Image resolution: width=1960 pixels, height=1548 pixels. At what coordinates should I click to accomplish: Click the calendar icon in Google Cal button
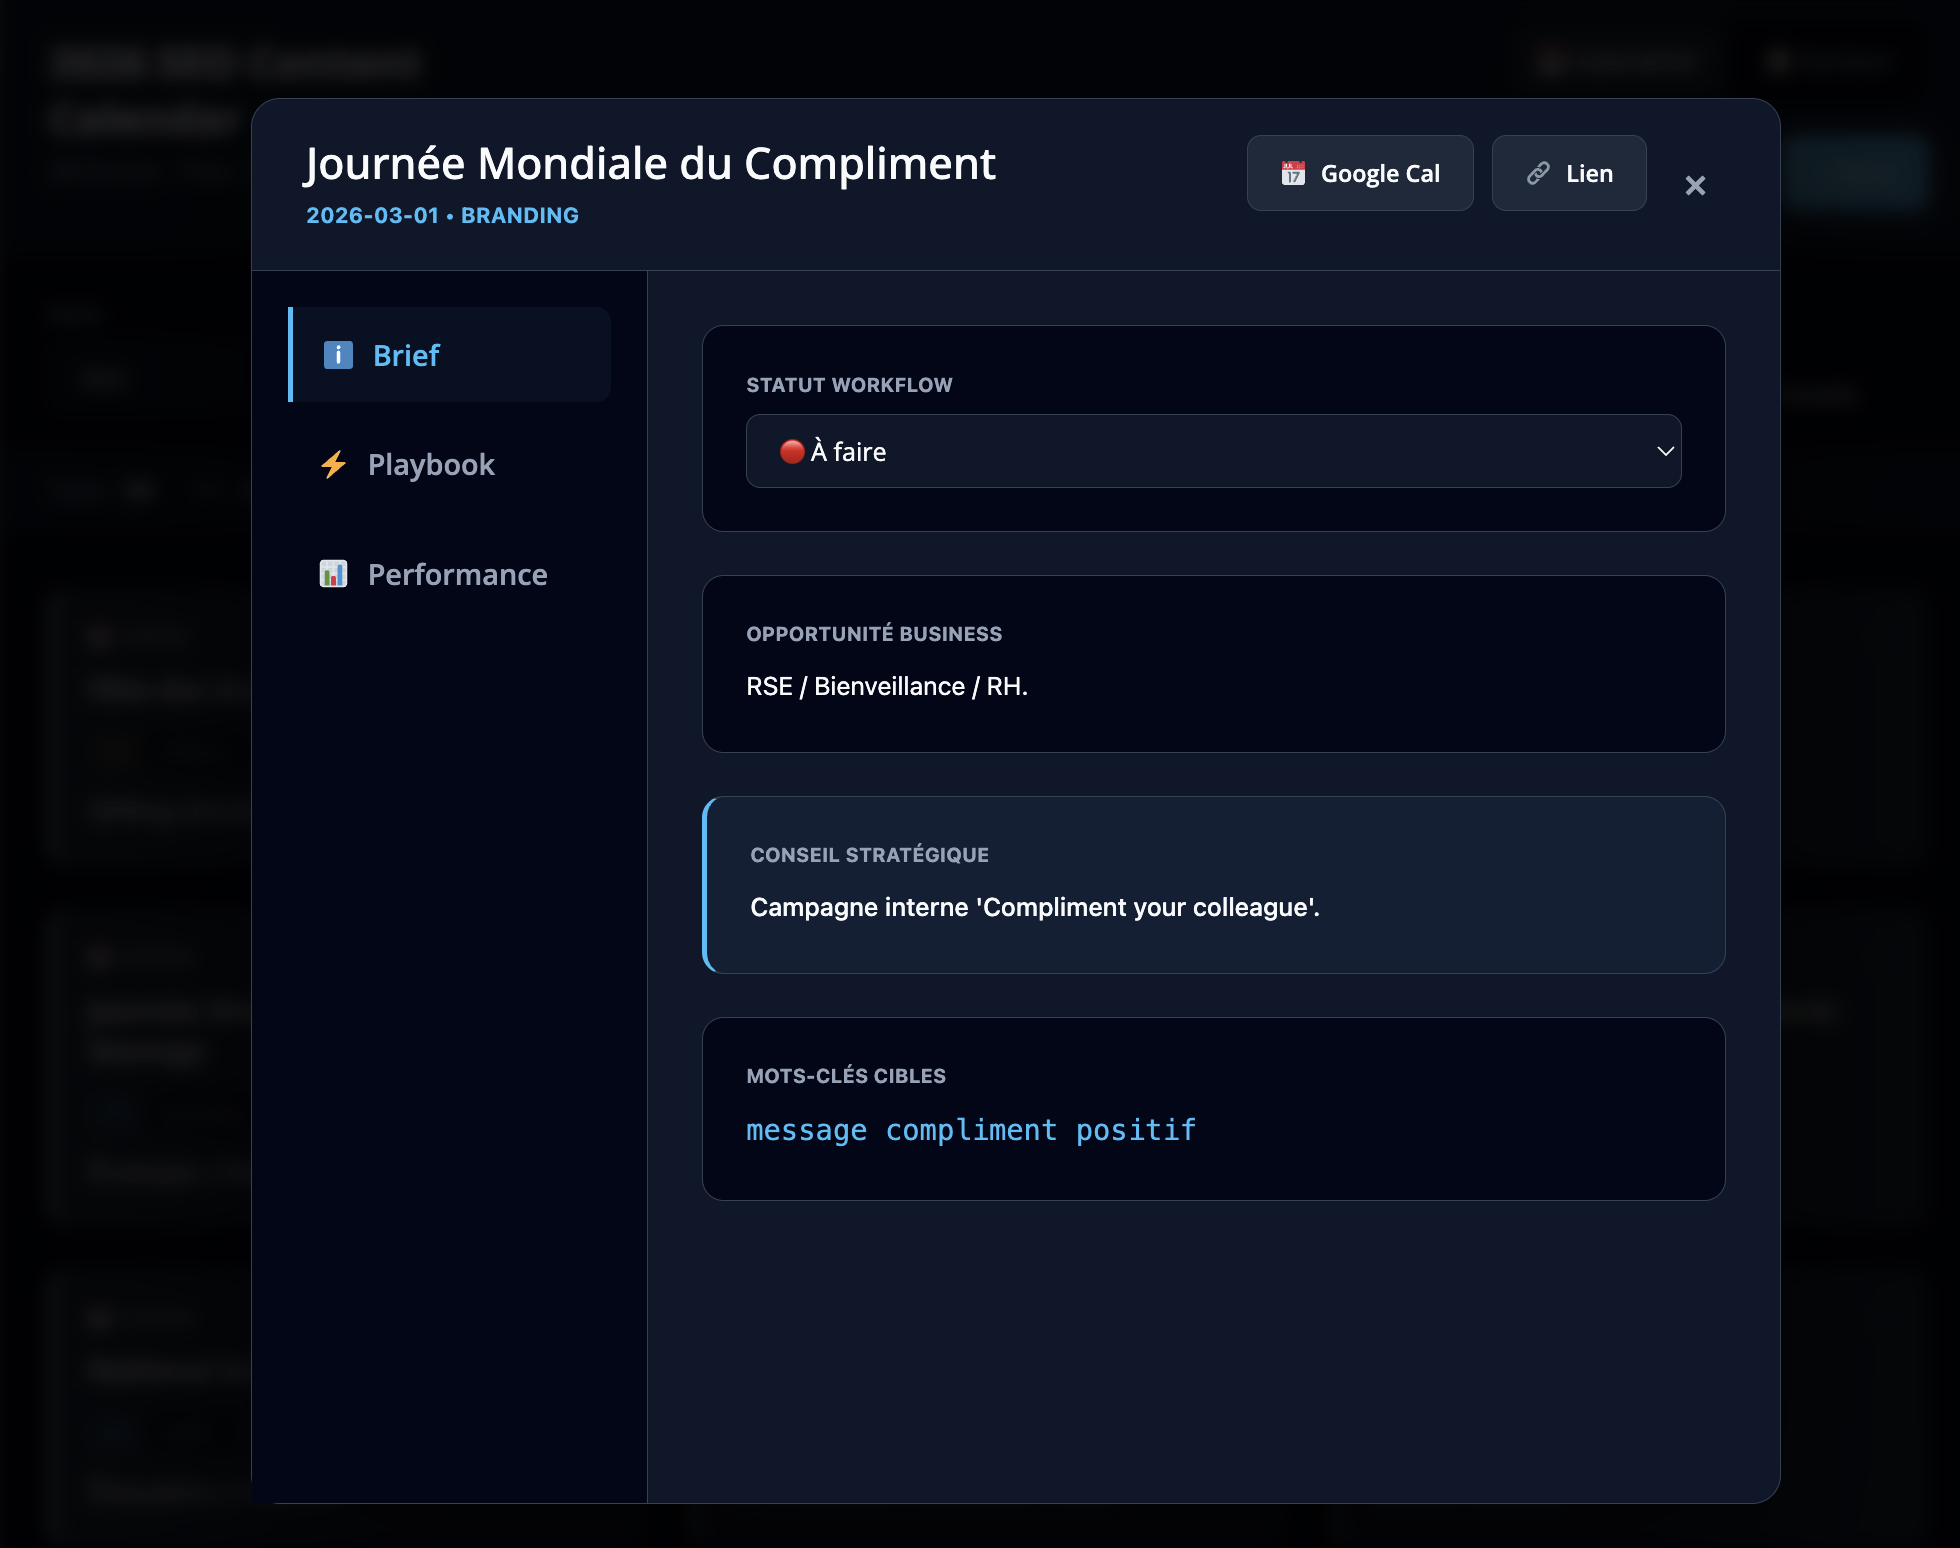click(x=1293, y=173)
